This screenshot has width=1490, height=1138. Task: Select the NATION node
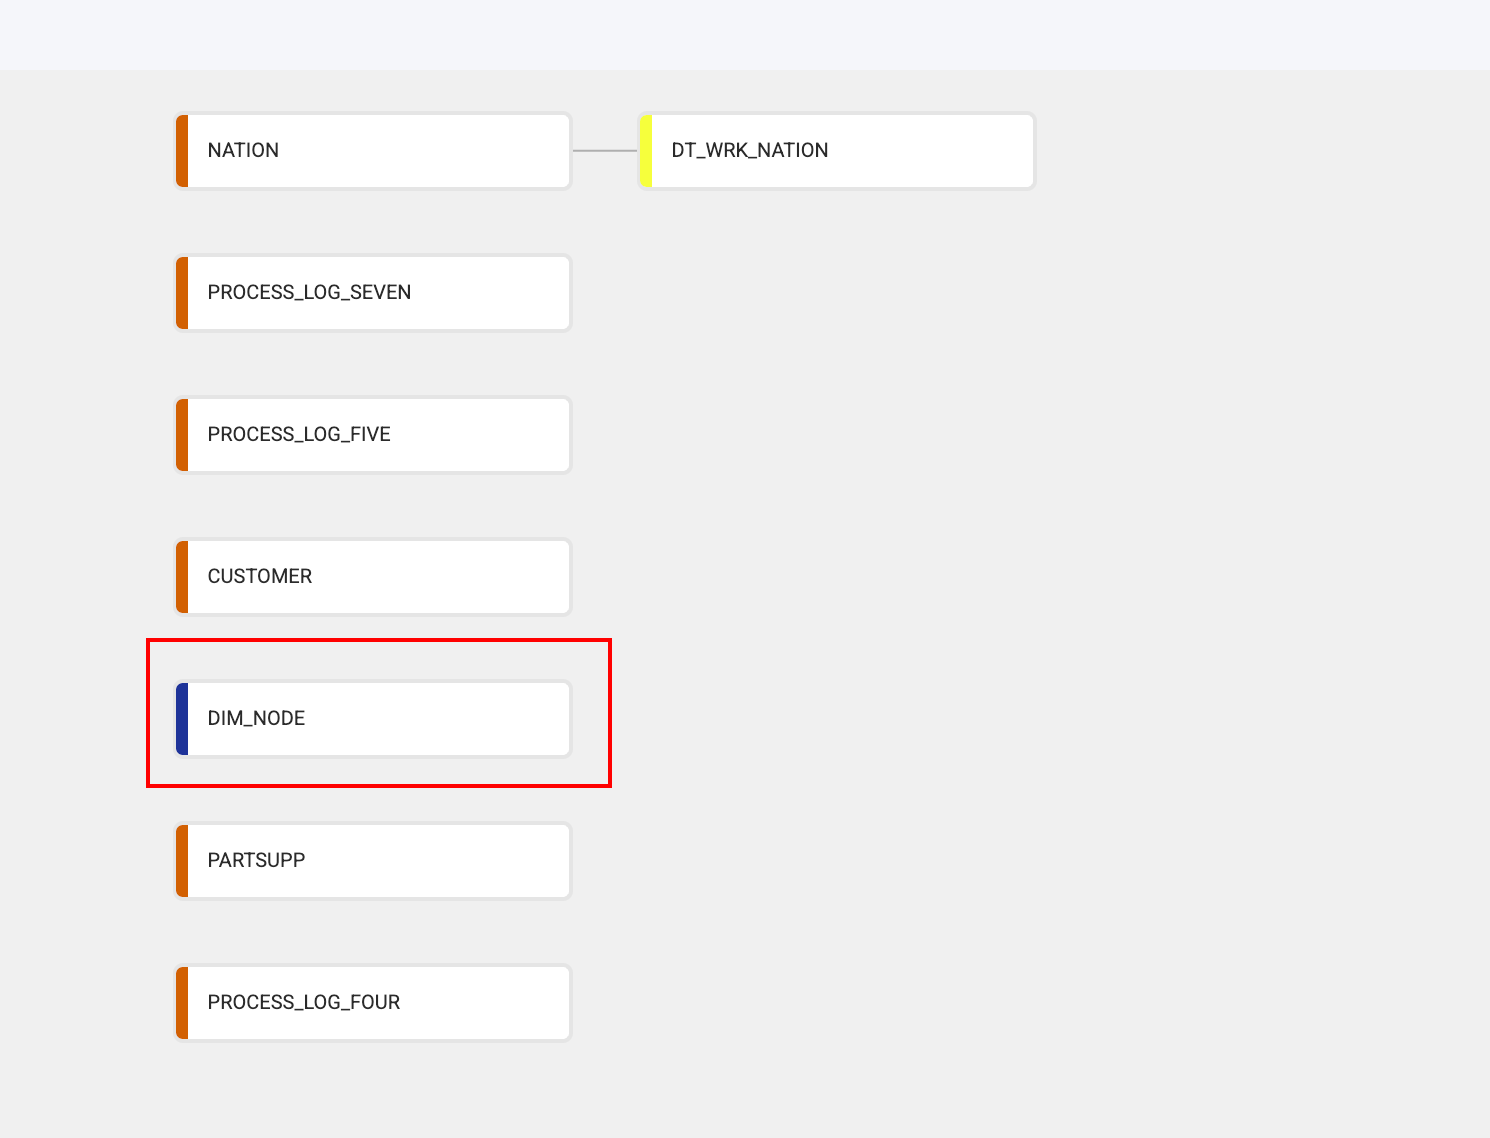[373, 151]
